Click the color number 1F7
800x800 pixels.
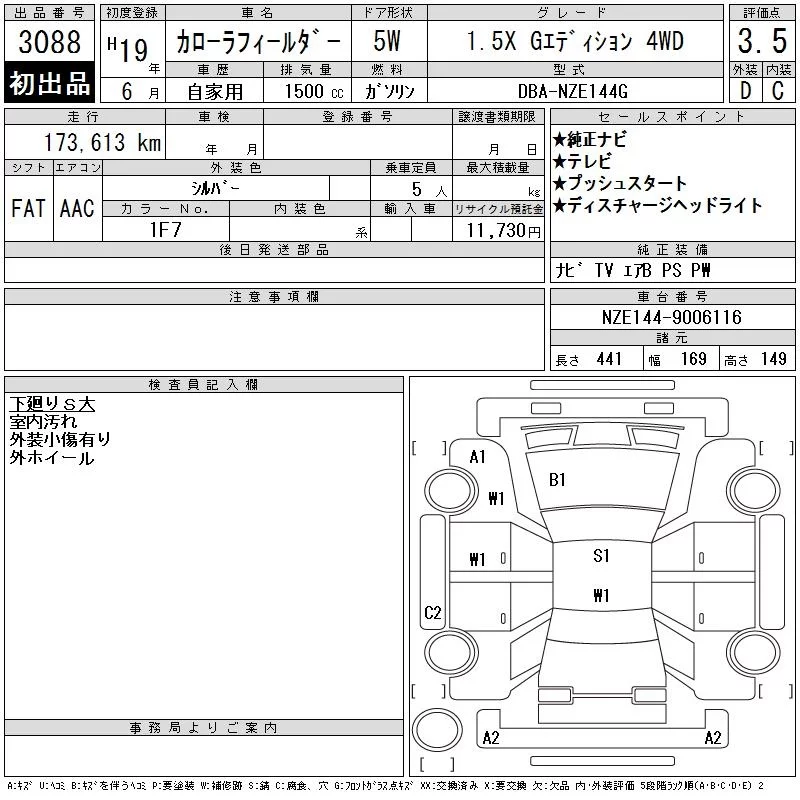(x=165, y=230)
